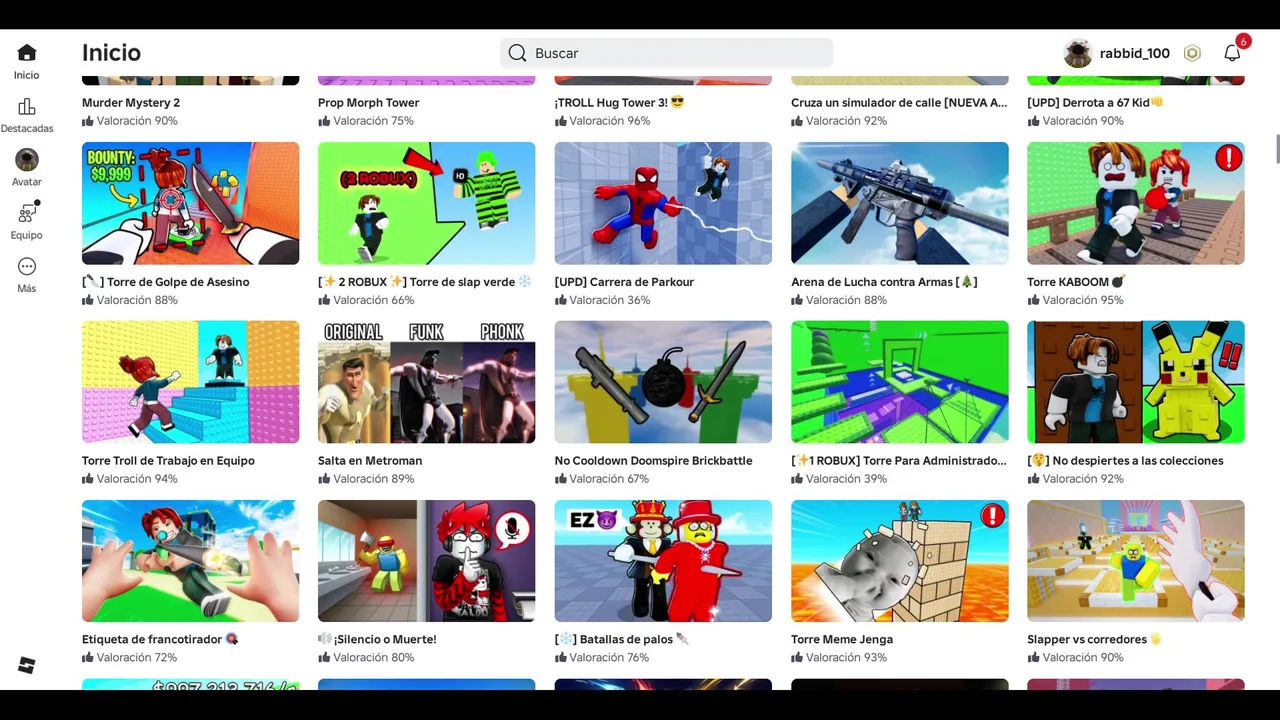Click the Inicio page heading
This screenshot has height=720, width=1280.
[x=111, y=53]
